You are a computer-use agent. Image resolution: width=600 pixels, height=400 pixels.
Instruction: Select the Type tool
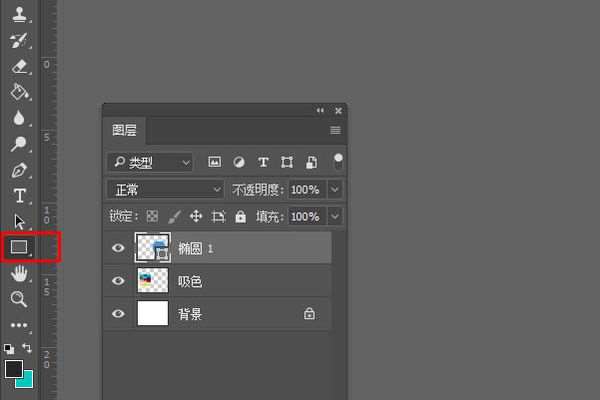20,196
